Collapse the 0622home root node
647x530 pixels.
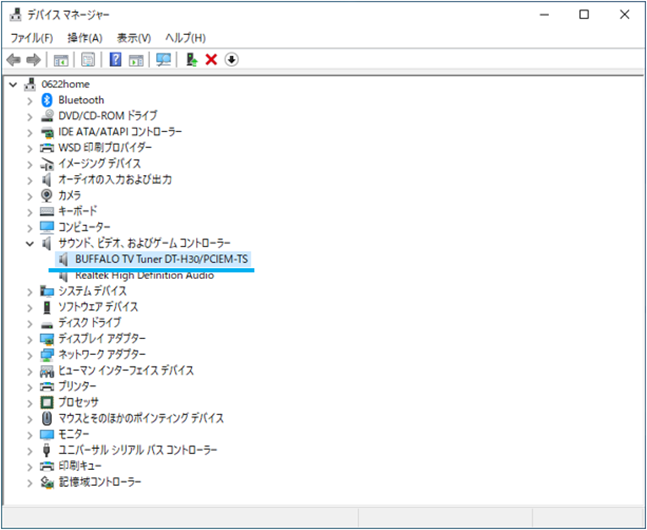tap(12, 84)
